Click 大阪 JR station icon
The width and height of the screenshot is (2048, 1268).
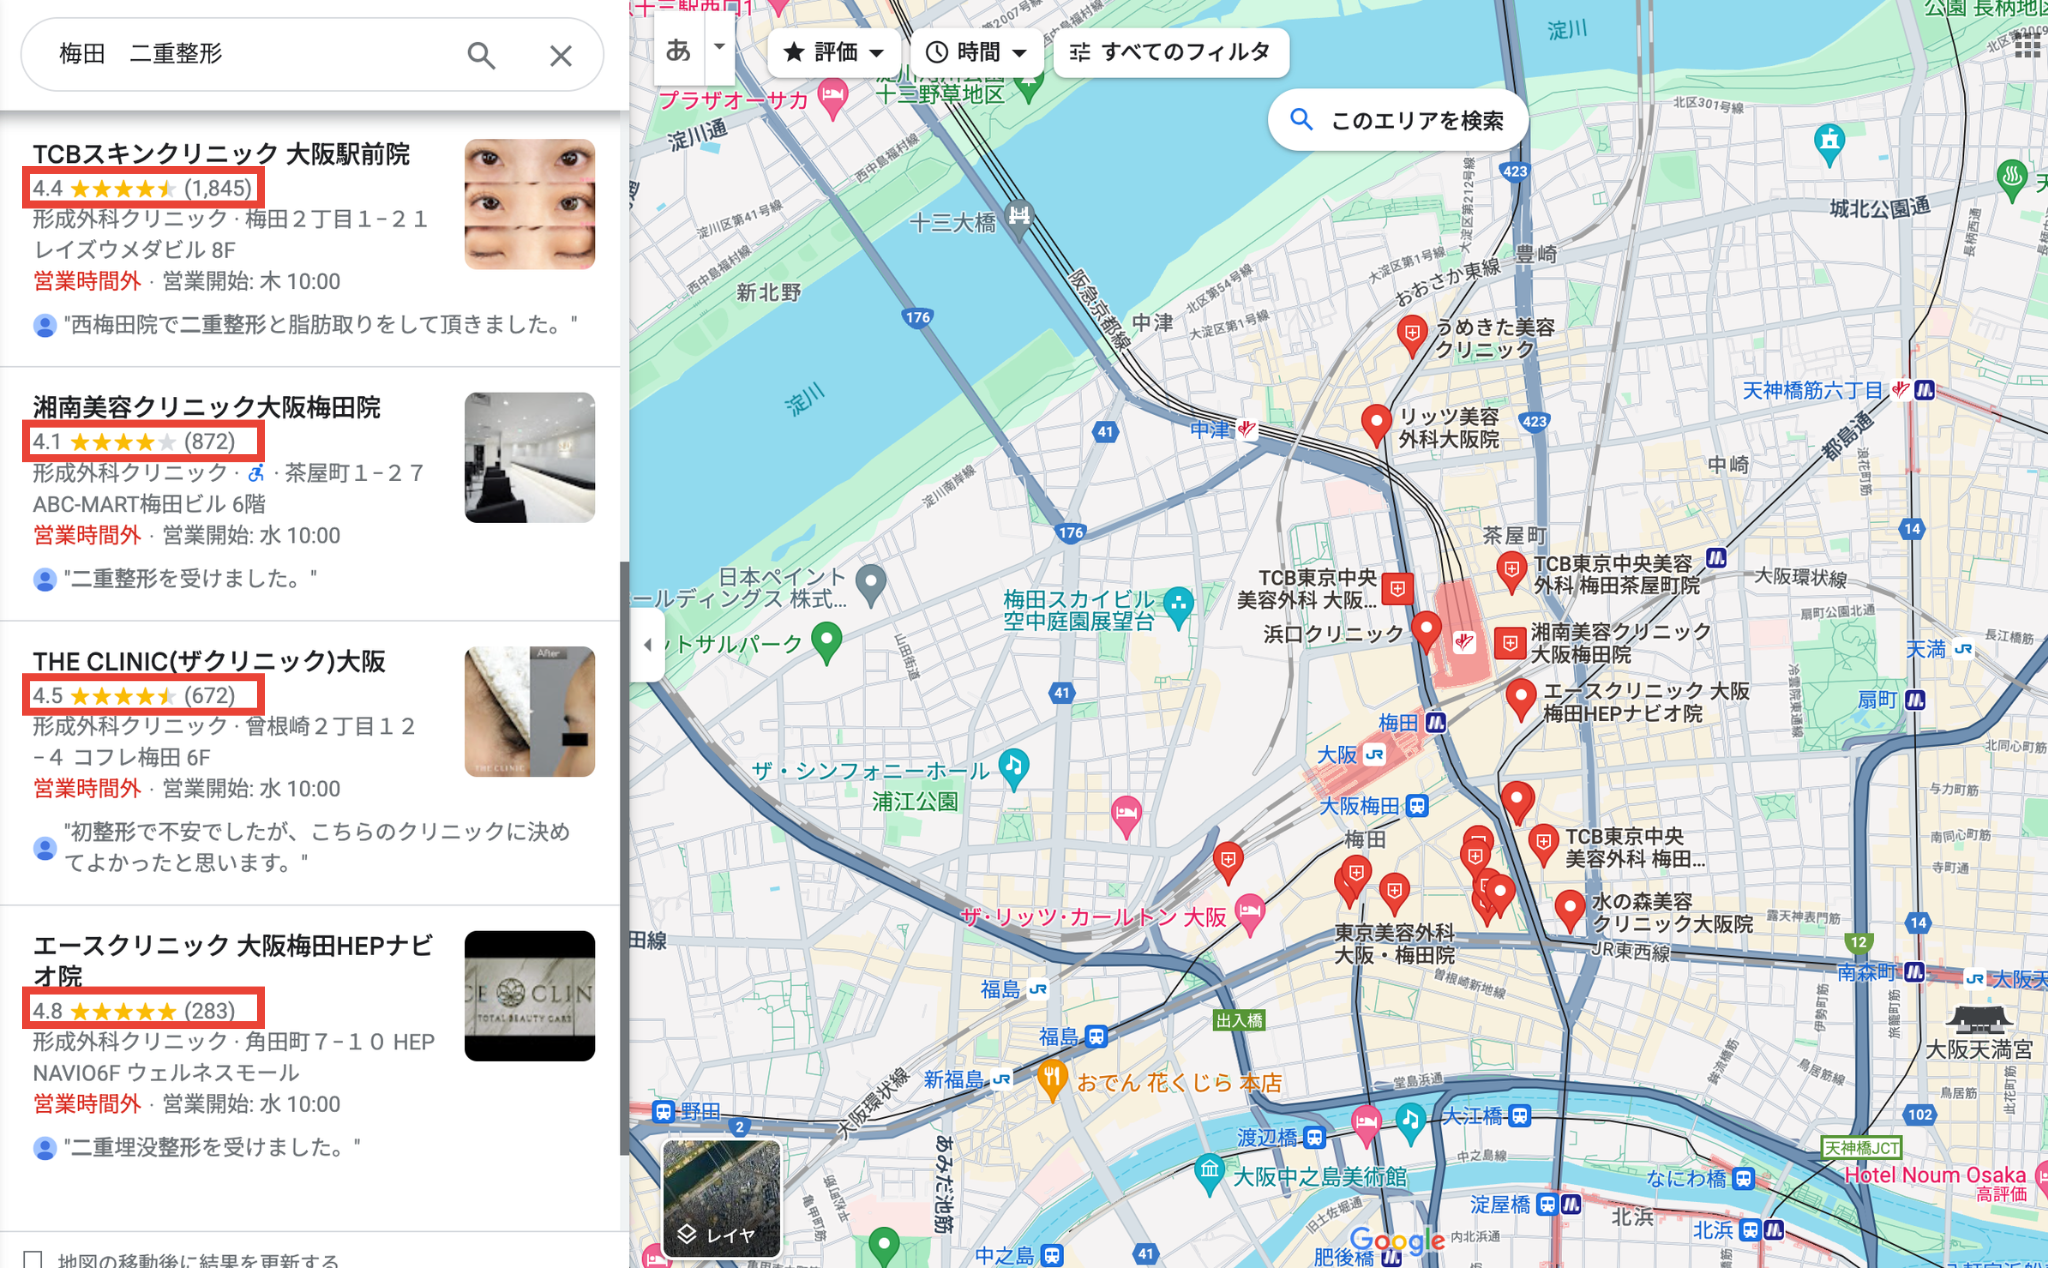1375,755
